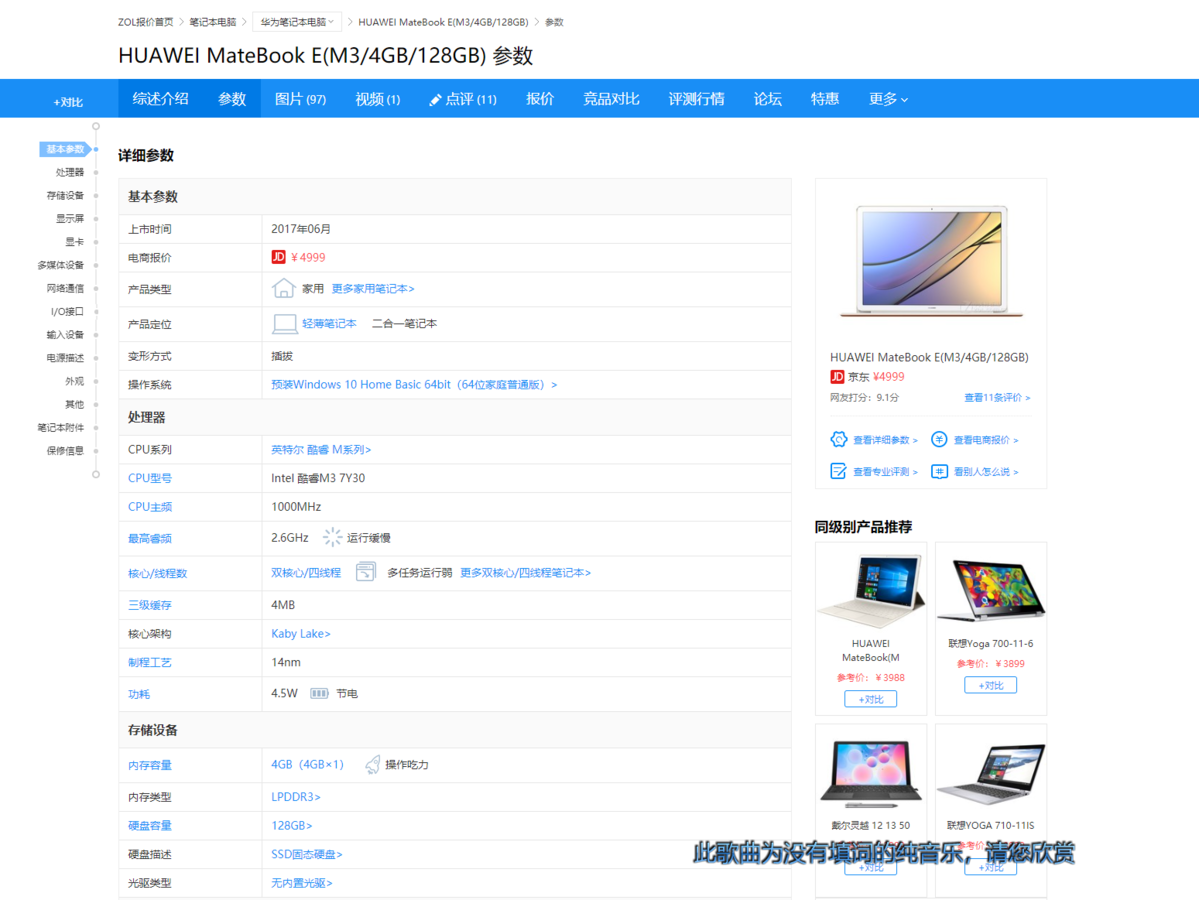Jump to 显卡 in side navigation
This screenshot has height=900, width=1199.
(x=74, y=242)
